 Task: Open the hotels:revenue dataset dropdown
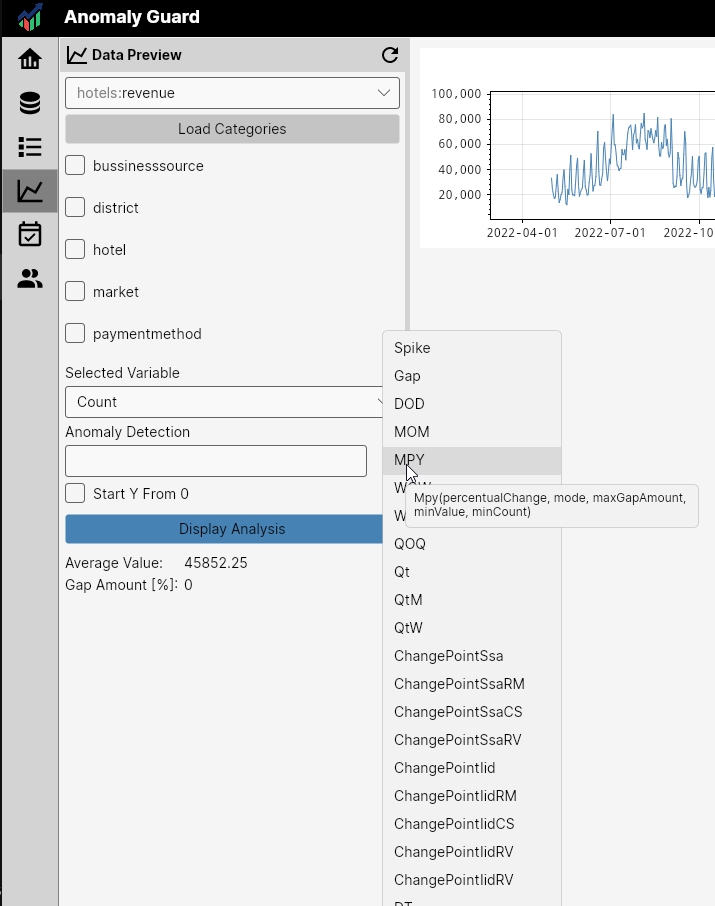pos(232,93)
